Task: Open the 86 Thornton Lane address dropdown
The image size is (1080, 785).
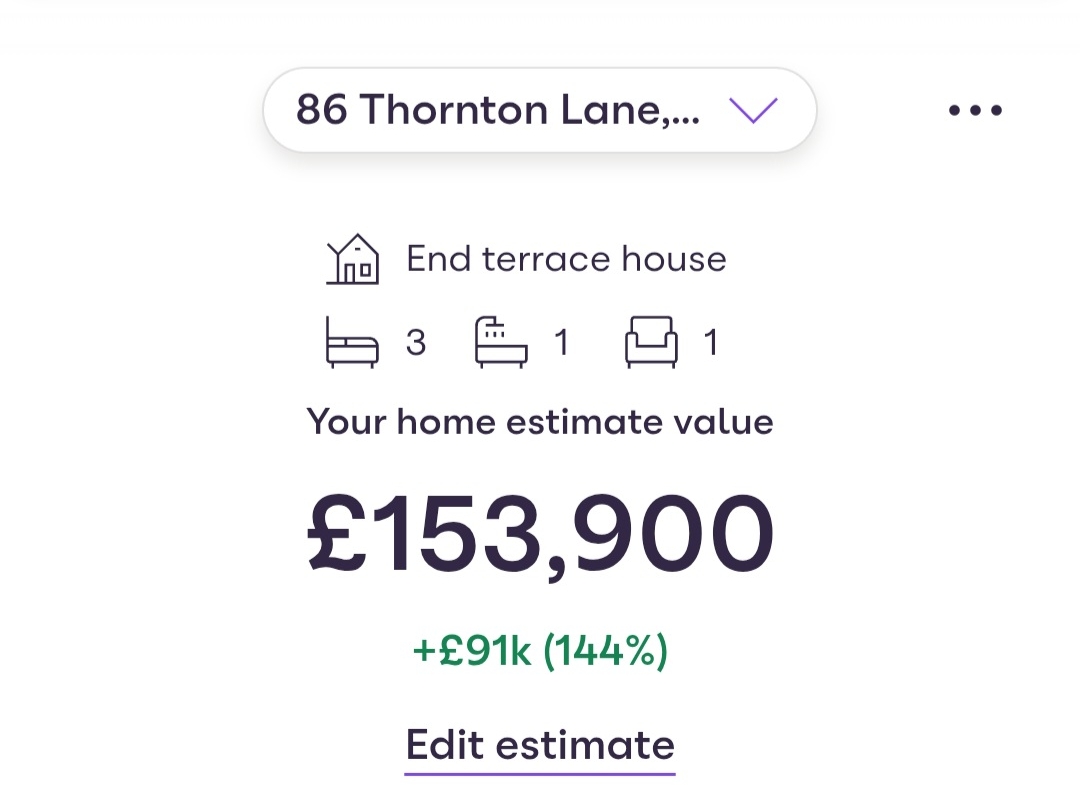Action: tap(539, 110)
